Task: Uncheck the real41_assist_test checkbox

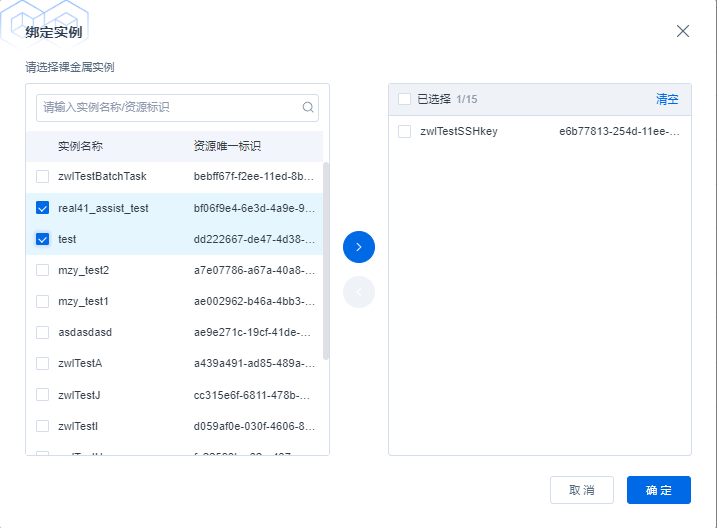Action: coord(42,208)
